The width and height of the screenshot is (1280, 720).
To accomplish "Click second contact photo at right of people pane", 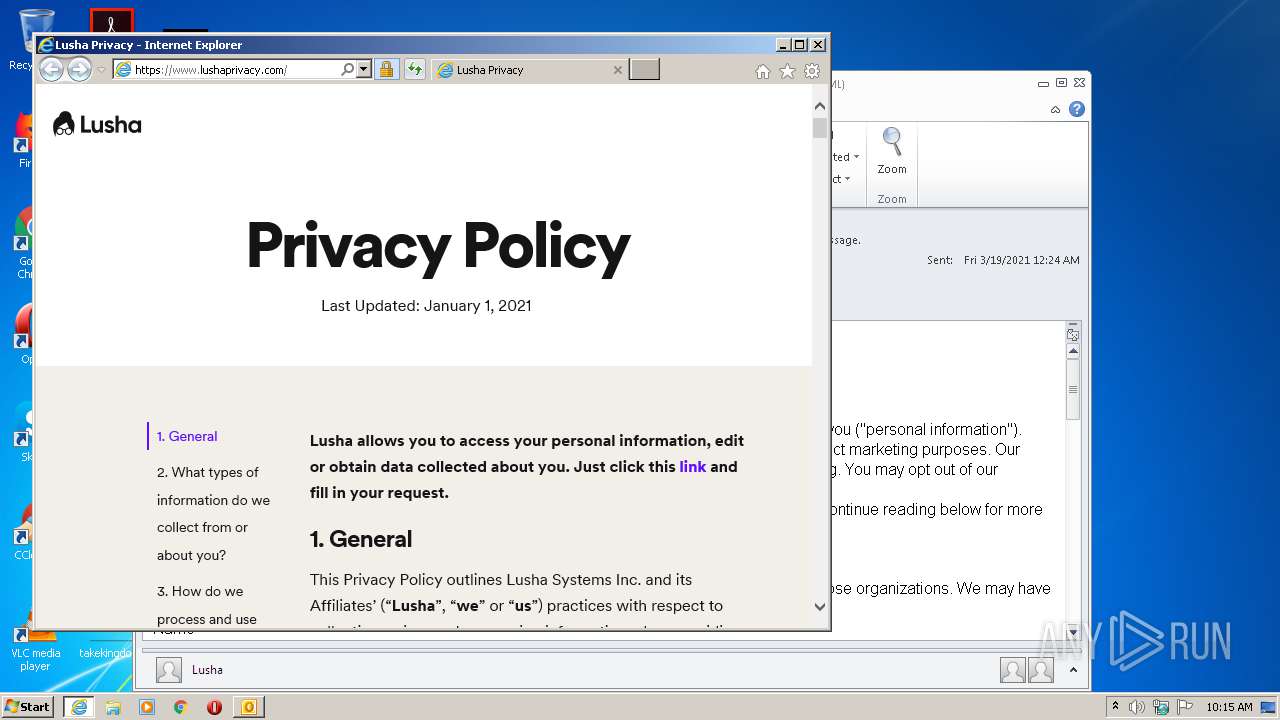I will click(1041, 670).
